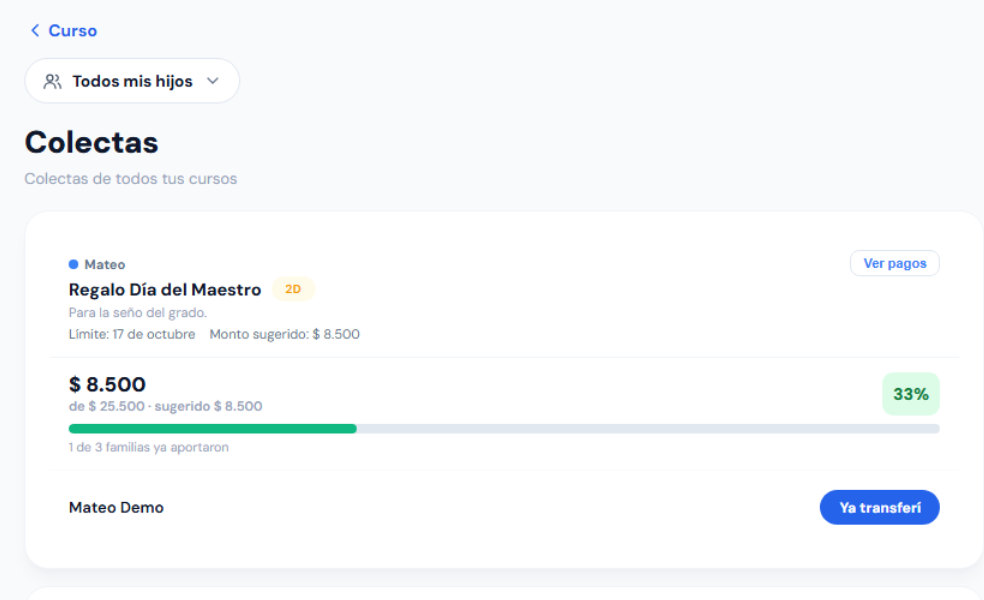The width and height of the screenshot is (984, 600).
Task: Click the Límite: 17 de octubre text
Action: pyautogui.click(x=132, y=334)
